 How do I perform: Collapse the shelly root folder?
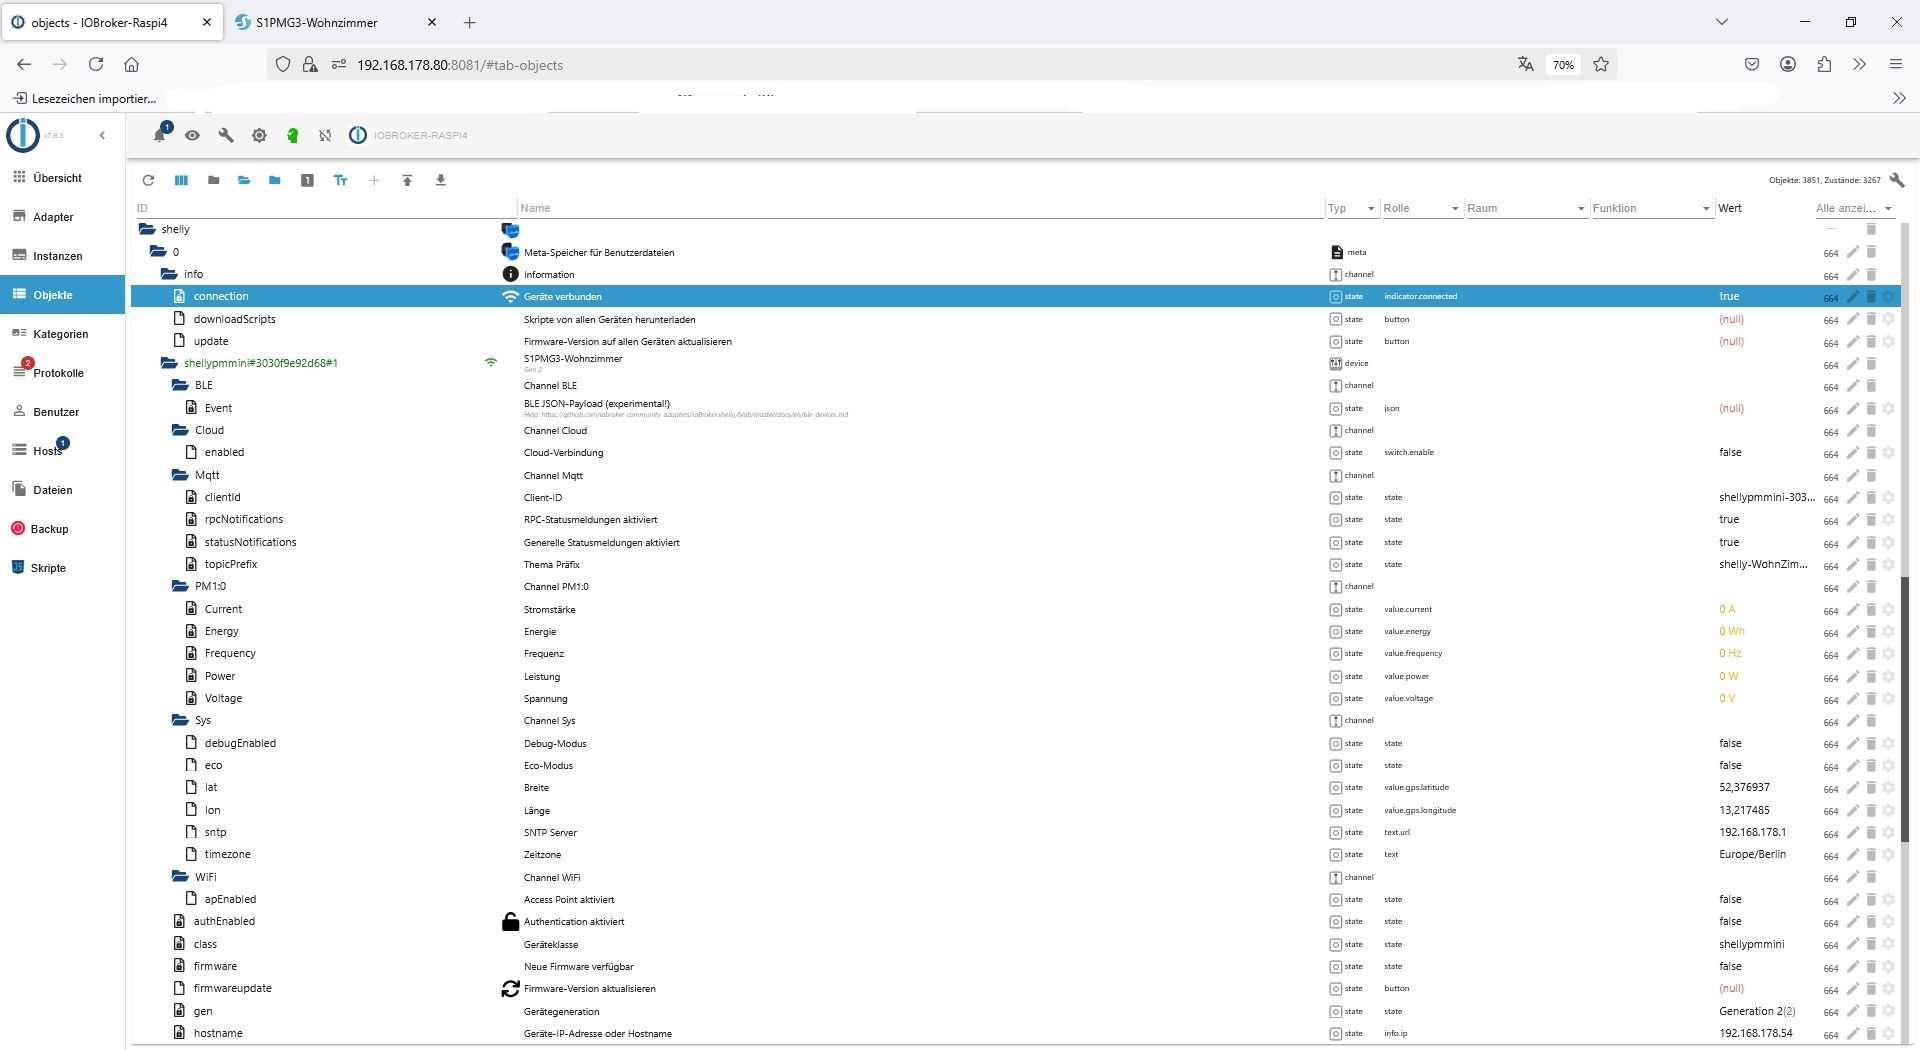tap(147, 229)
